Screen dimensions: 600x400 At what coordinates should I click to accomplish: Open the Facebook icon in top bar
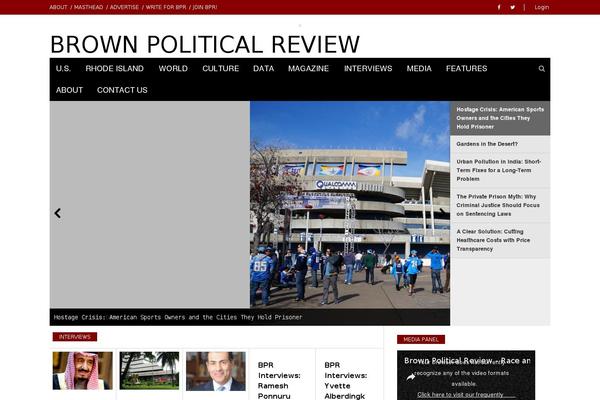[x=499, y=7]
